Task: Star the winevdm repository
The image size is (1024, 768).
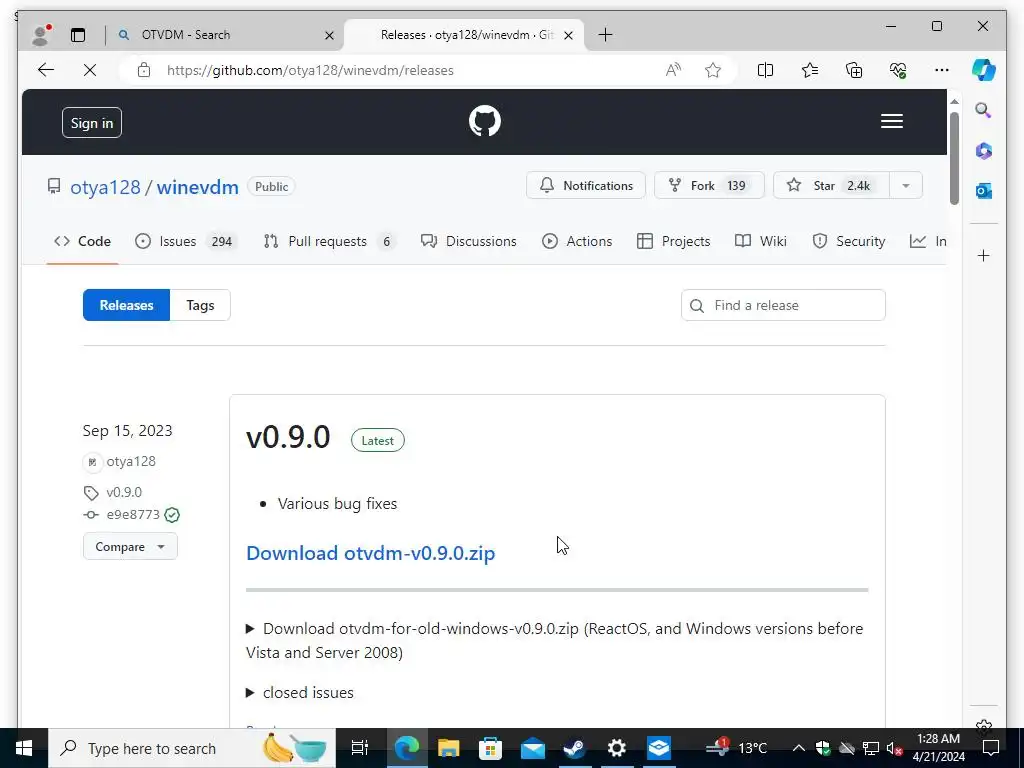Action: 831,185
